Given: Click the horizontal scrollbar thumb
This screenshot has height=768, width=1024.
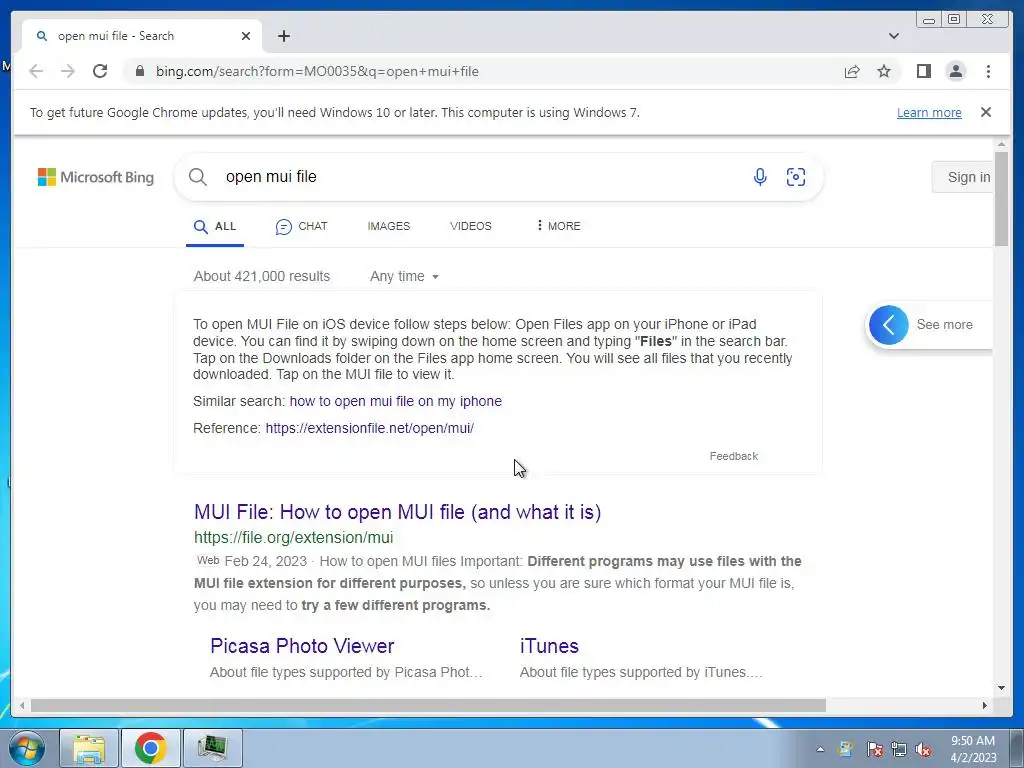Looking at the screenshot, I should pos(428,705).
